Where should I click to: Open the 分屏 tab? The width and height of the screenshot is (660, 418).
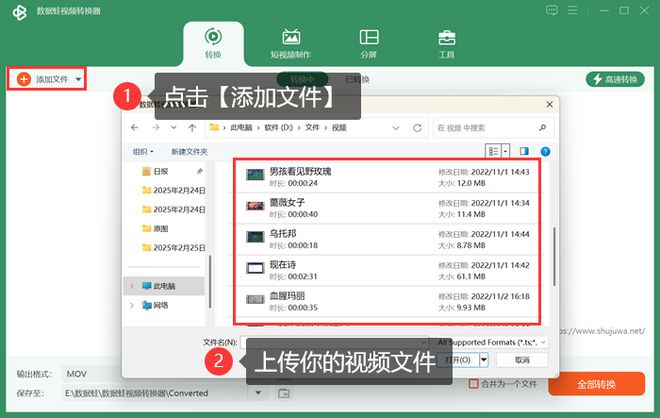pos(369,43)
